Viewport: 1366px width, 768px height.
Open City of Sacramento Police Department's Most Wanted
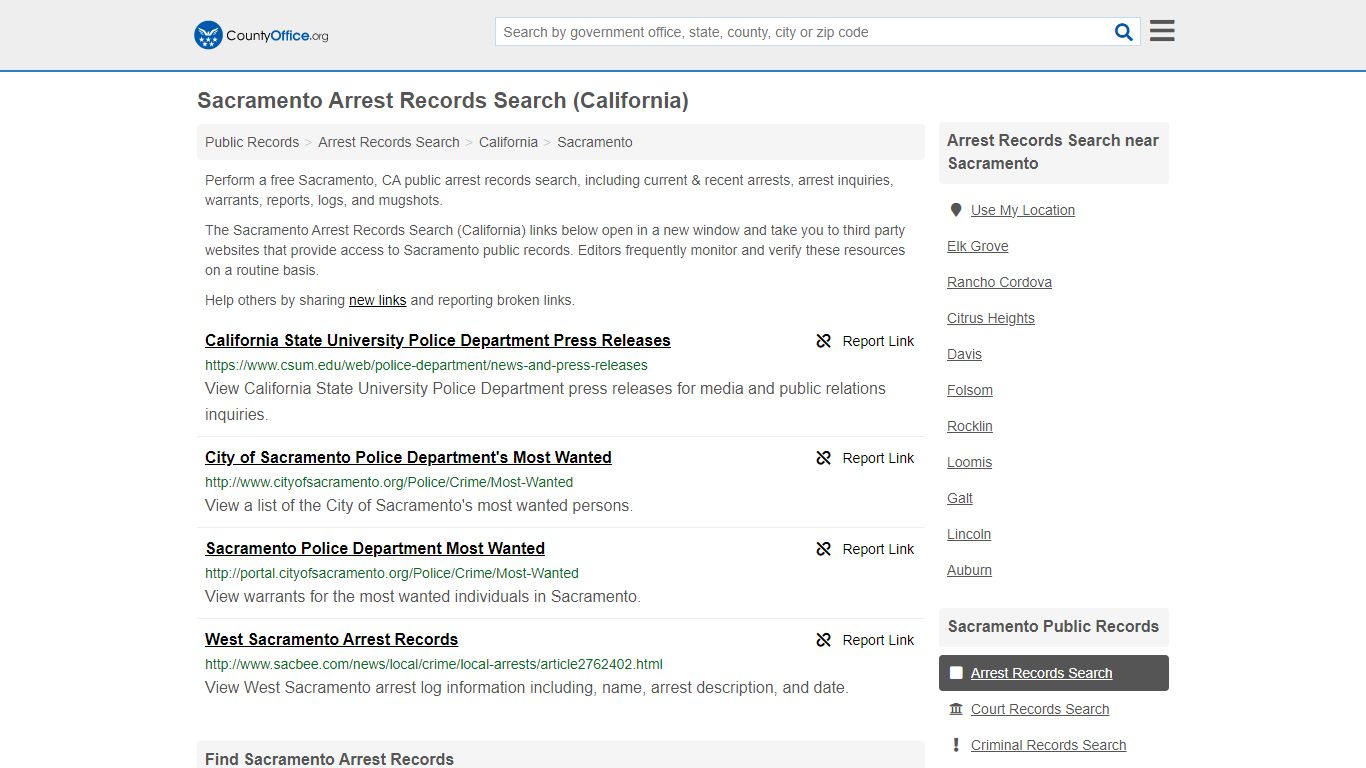408,457
